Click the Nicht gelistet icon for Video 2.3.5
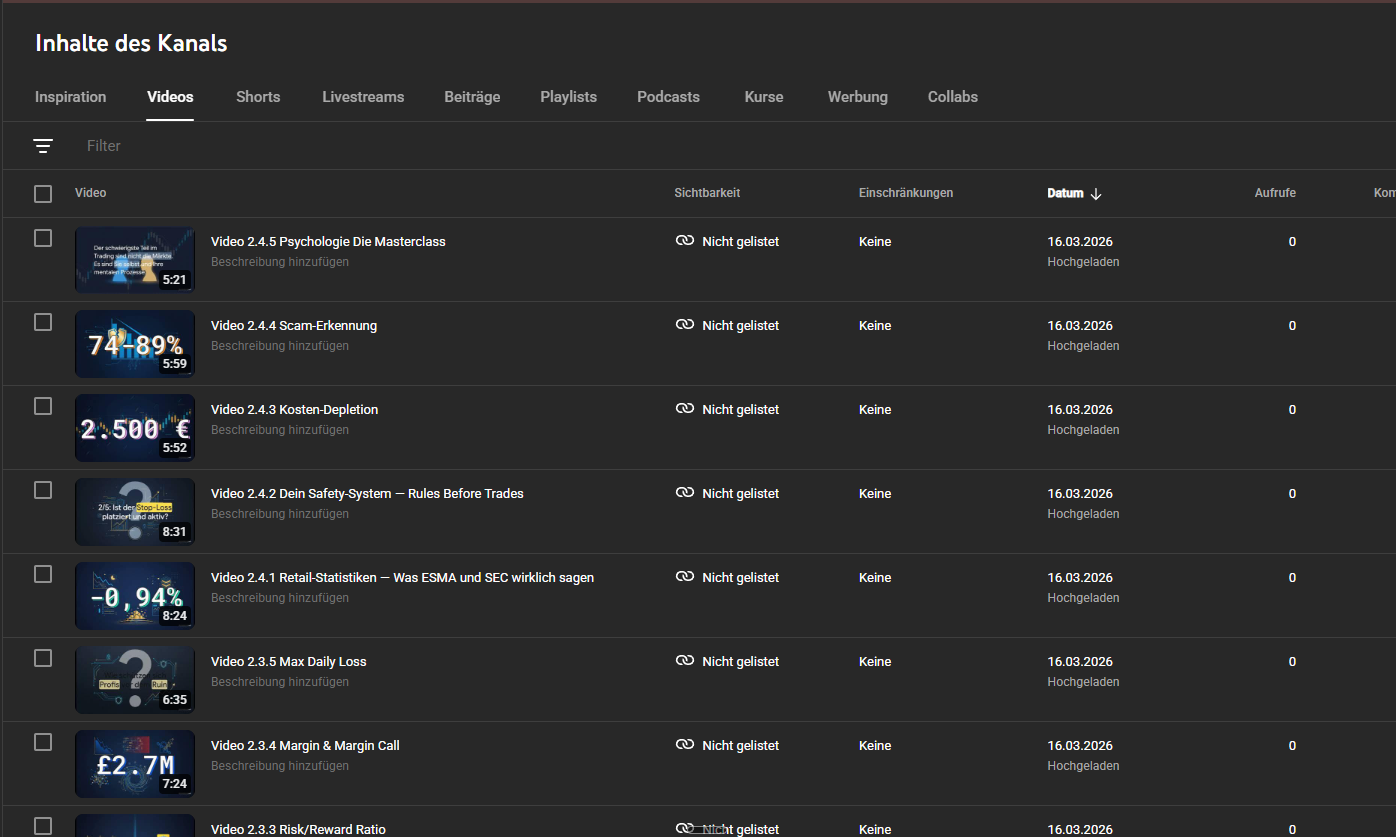Screen dimensions: 1396x837 point(685,661)
